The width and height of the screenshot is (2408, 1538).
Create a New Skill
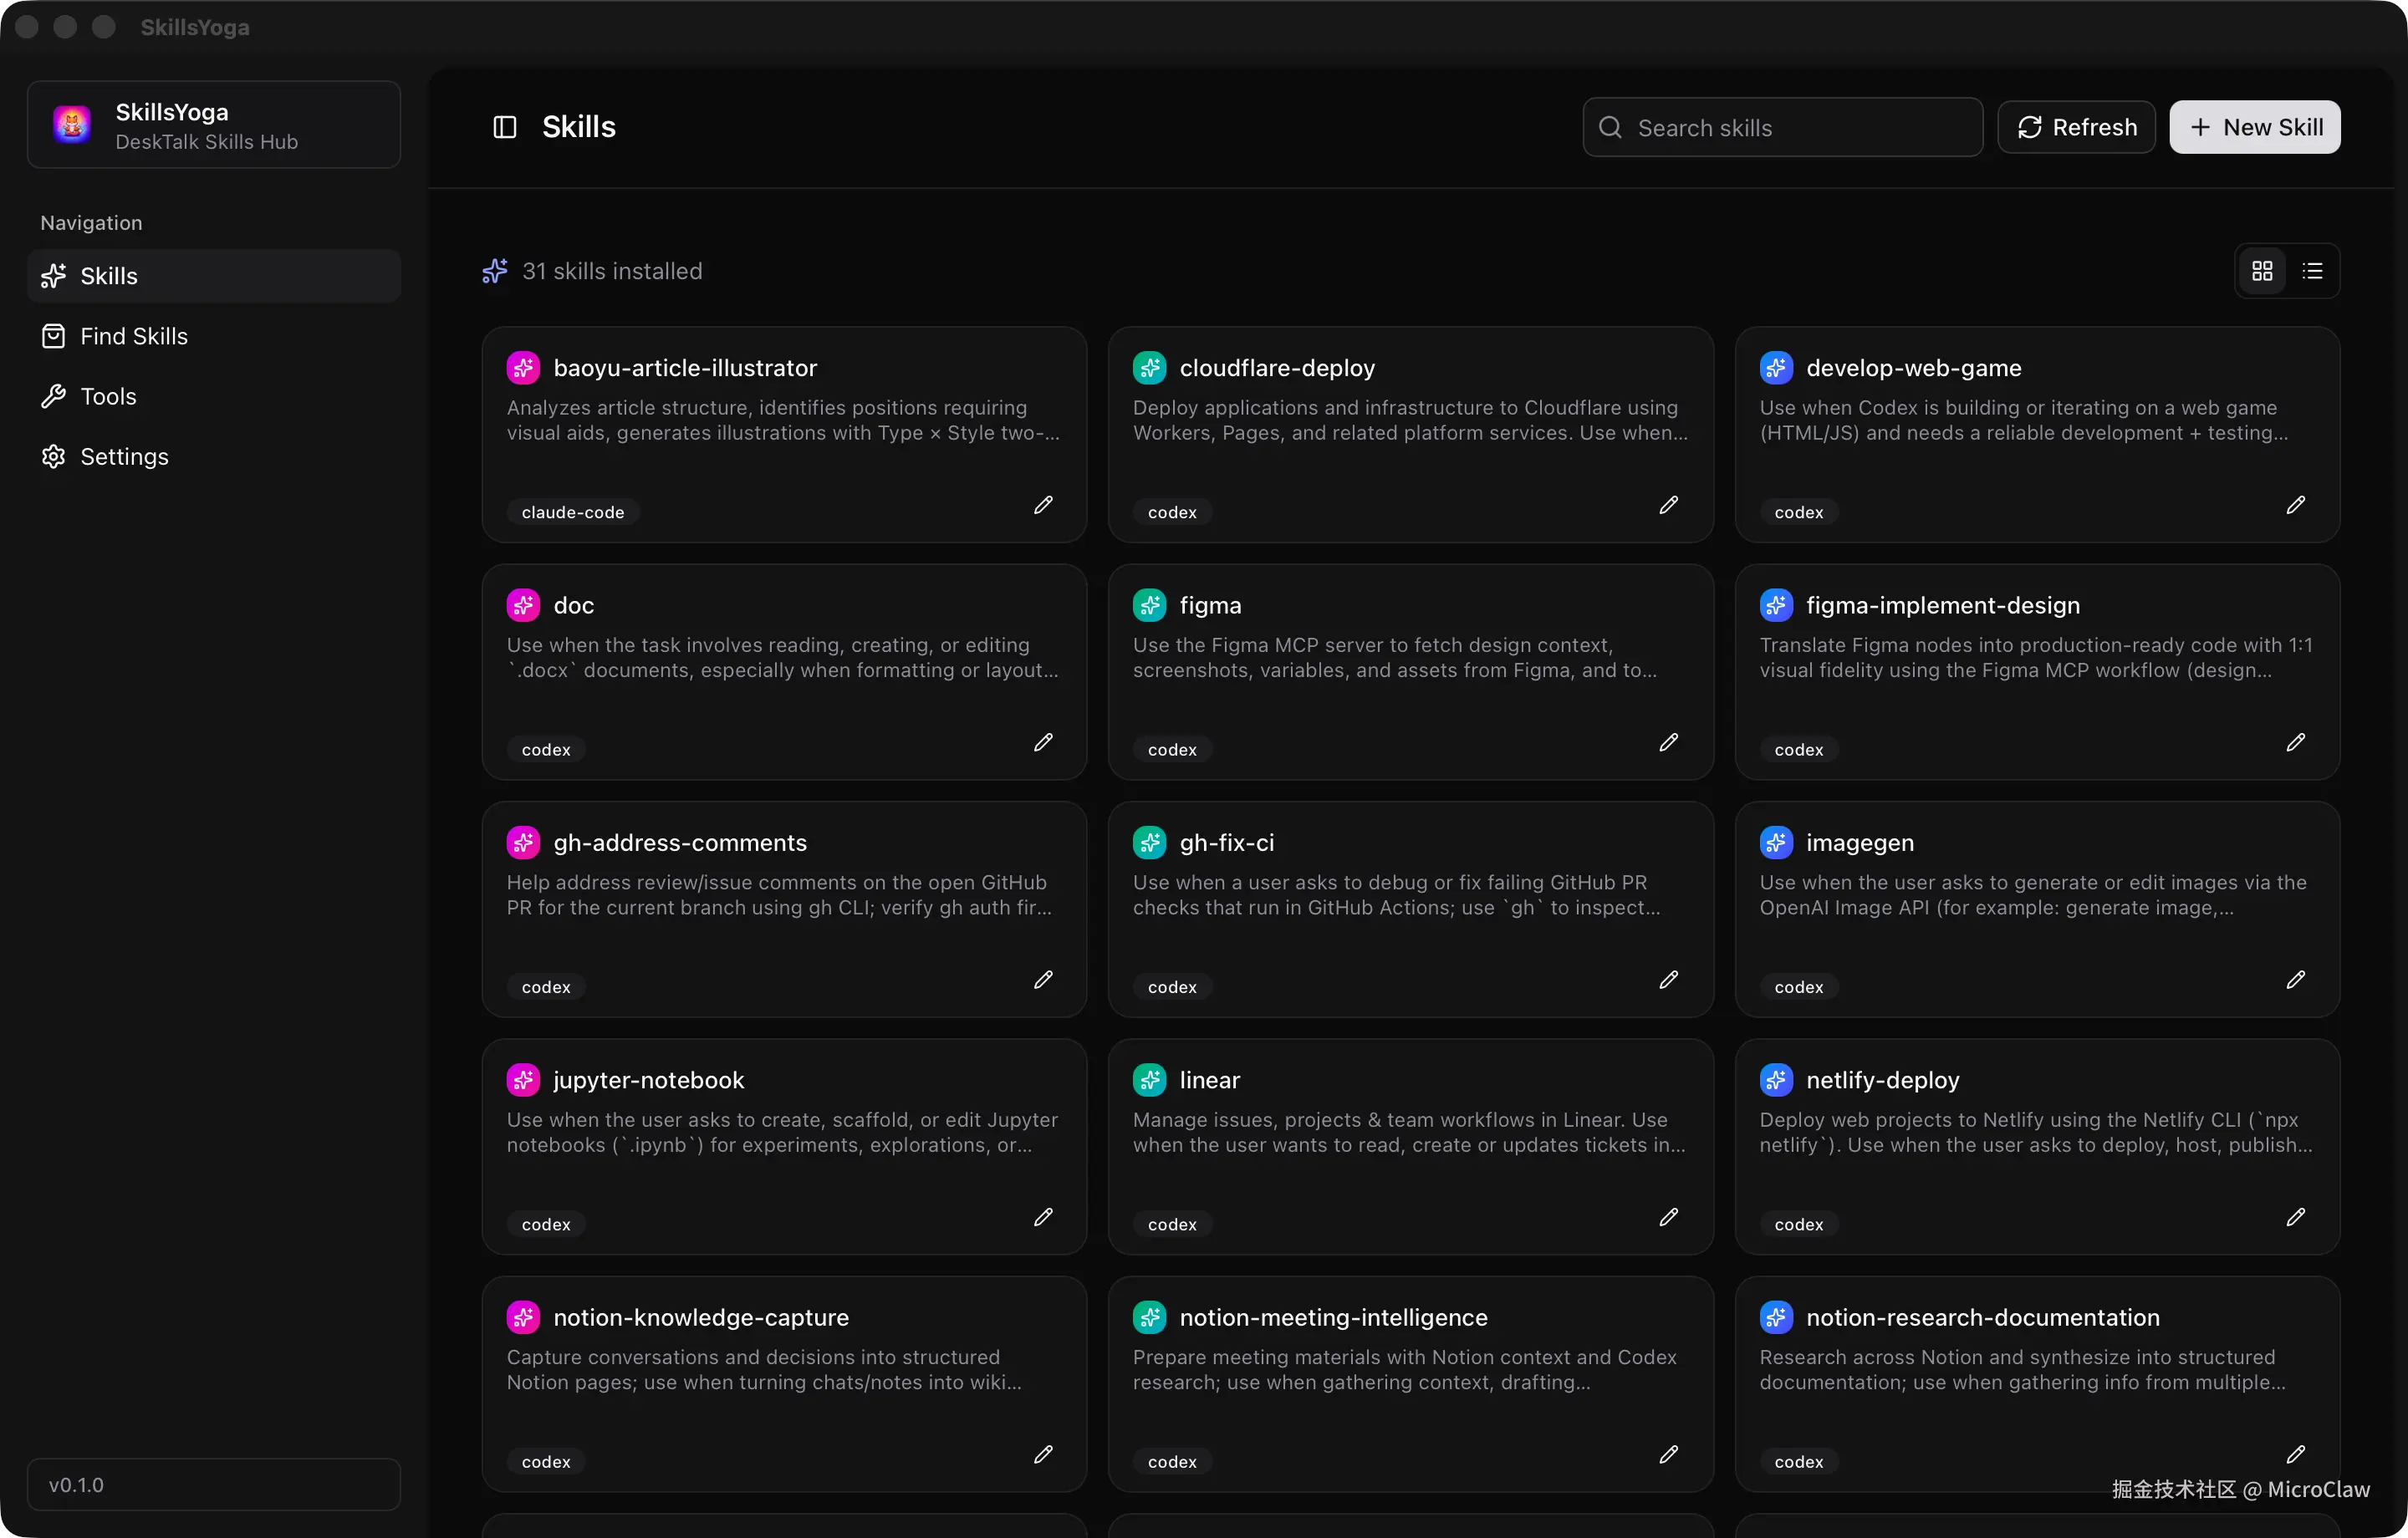pyautogui.click(x=2254, y=127)
